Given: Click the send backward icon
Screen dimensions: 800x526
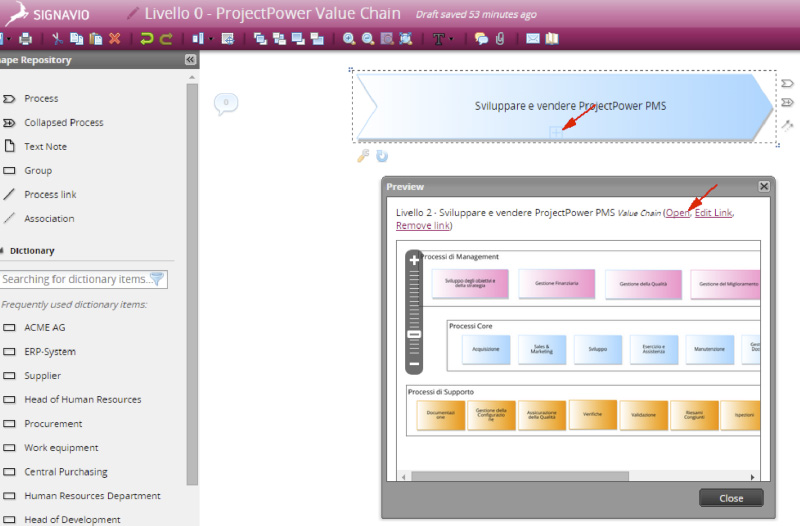Looking at the screenshot, I should tap(298, 39).
